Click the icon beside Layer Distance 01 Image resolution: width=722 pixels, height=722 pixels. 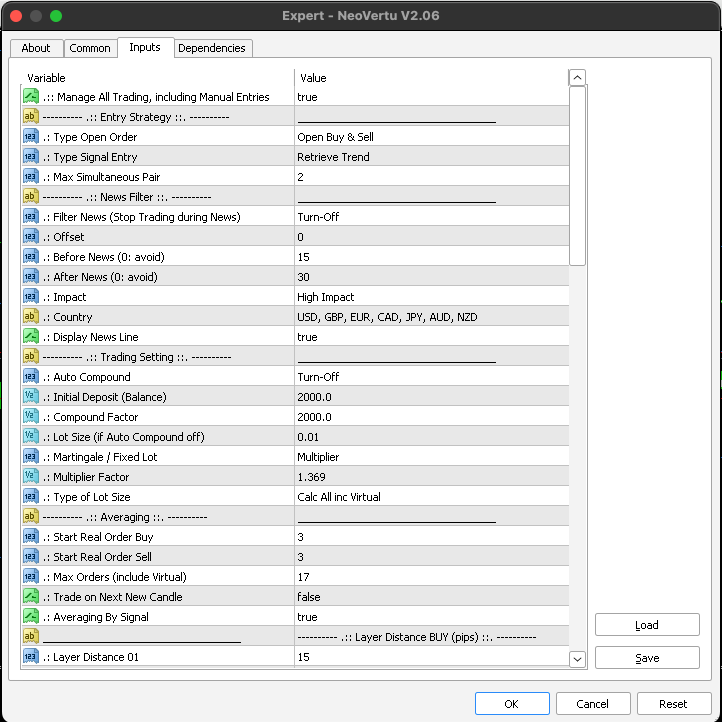(30, 657)
